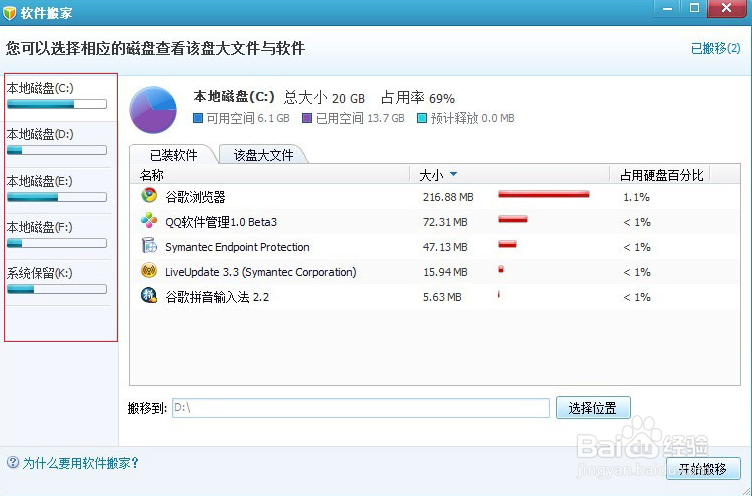Screen dimensions: 752x496
Task: Click the purple 已用空间 legend square
Action: pyautogui.click(x=307, y=118)
